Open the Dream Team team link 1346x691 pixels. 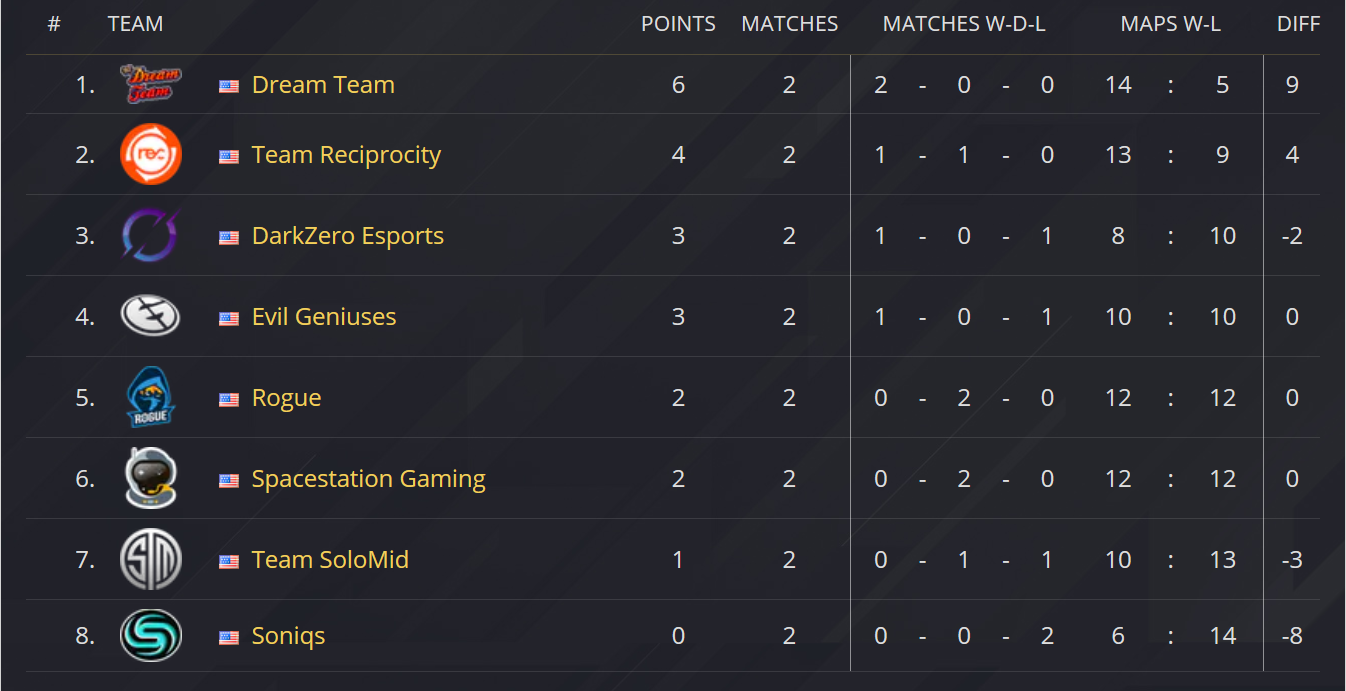(323, 85)
